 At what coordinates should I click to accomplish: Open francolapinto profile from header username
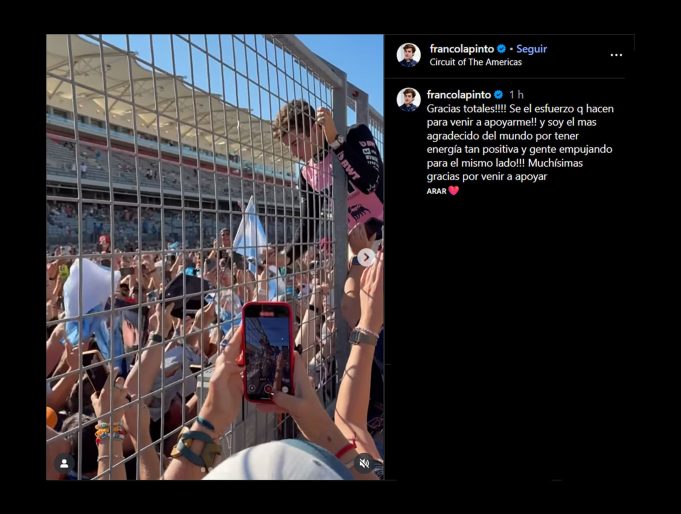462,49
